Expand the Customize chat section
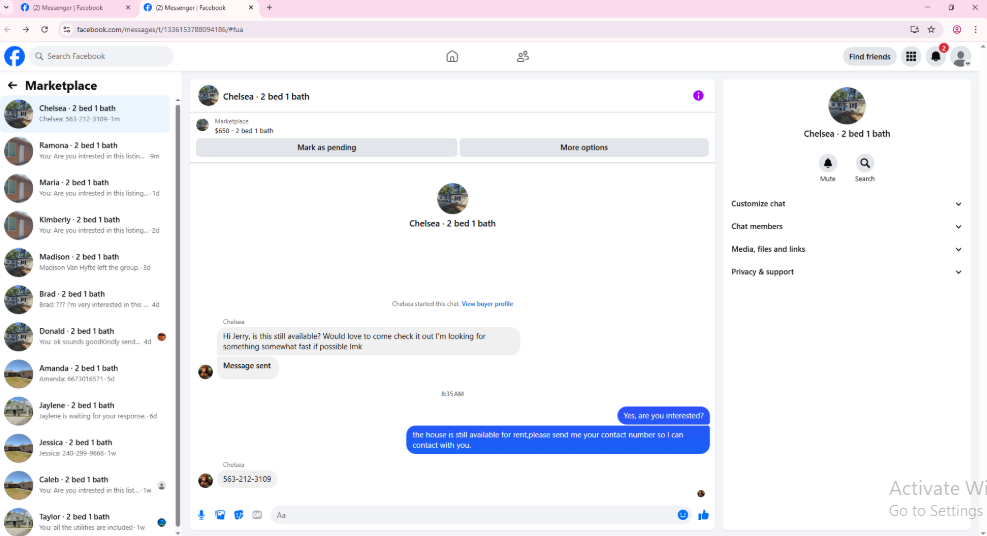This screenshot has width=987, height=536. pos(847,204)
